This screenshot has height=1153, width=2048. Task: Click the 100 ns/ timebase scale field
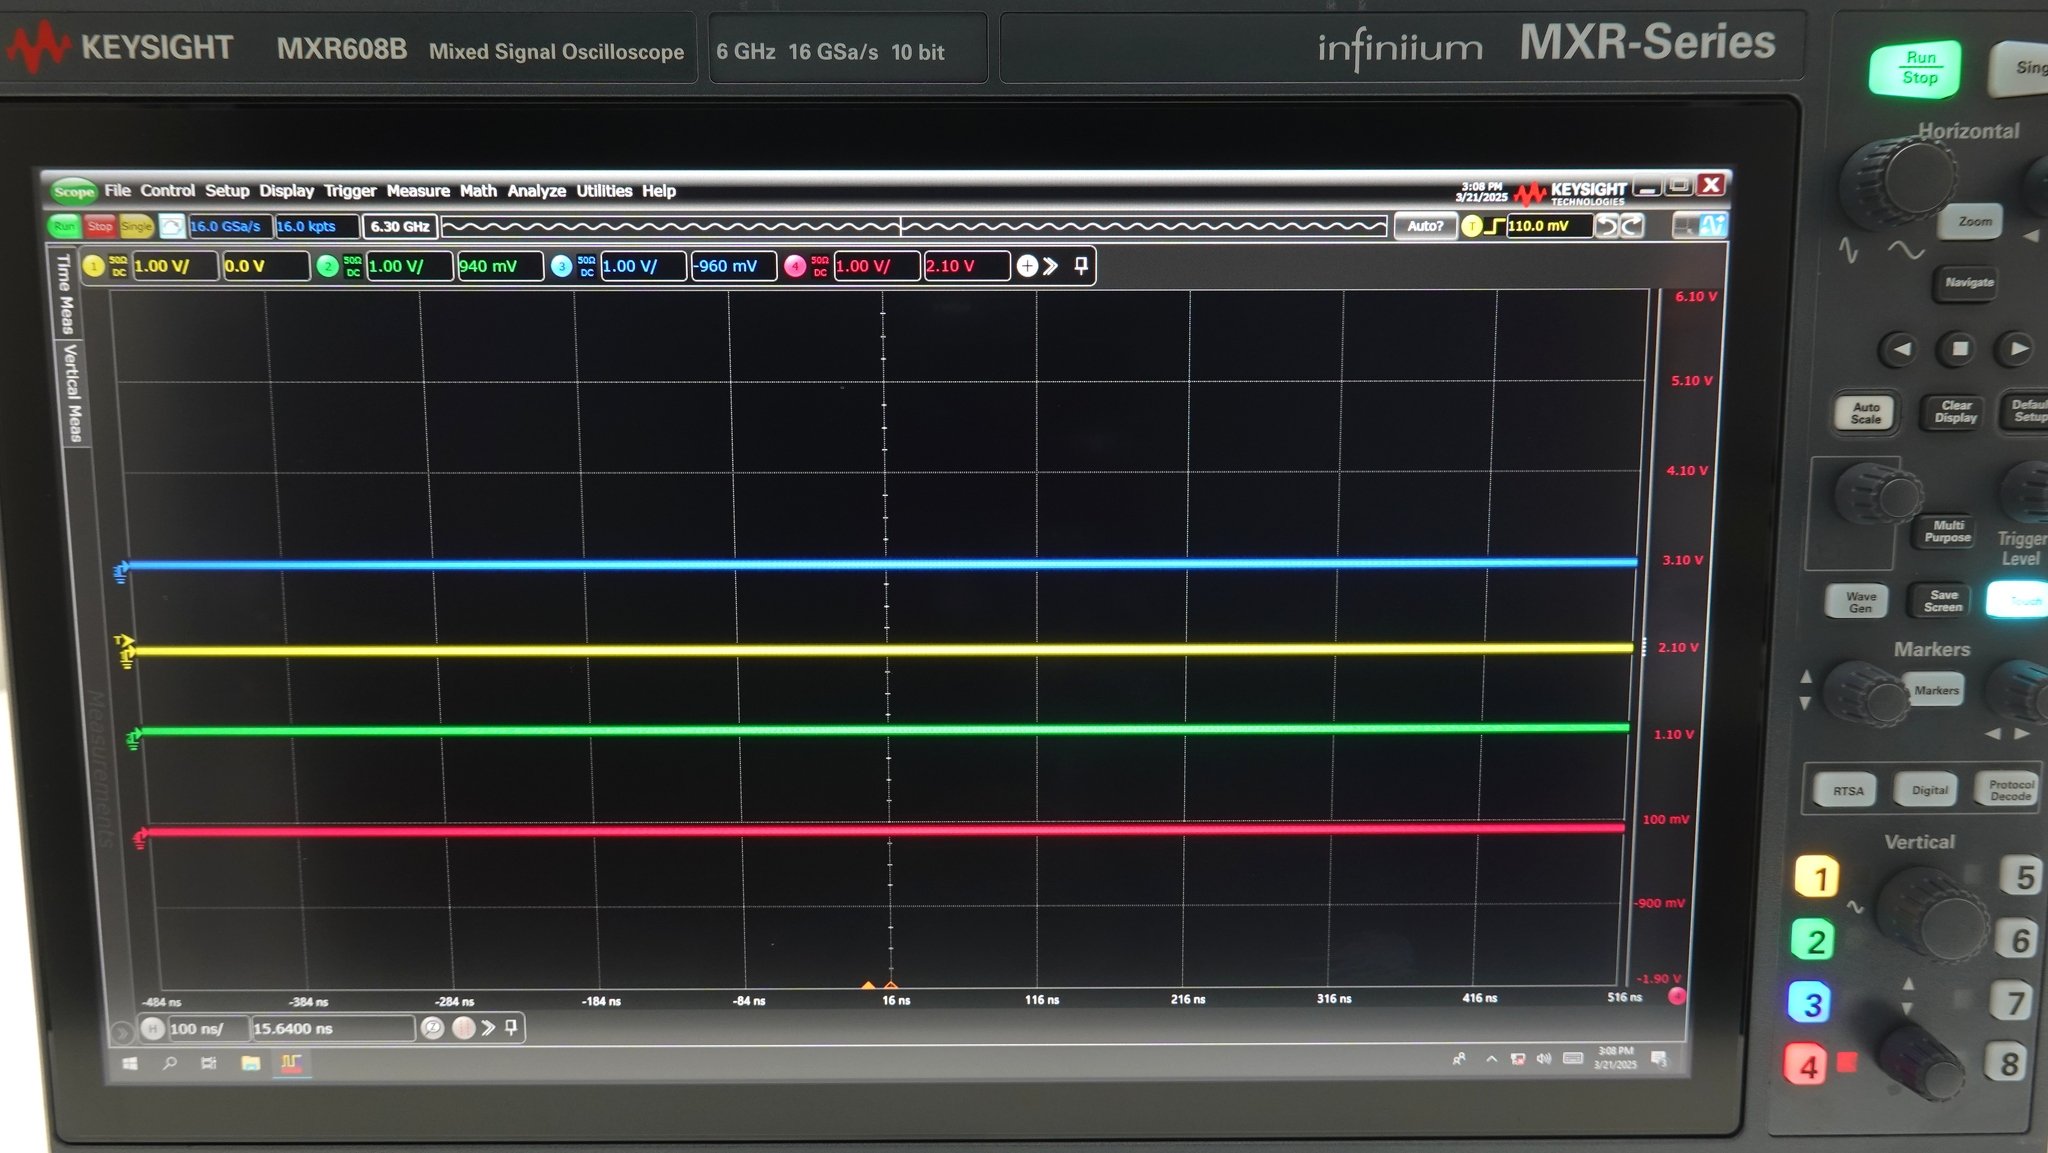click(207, 1028)
